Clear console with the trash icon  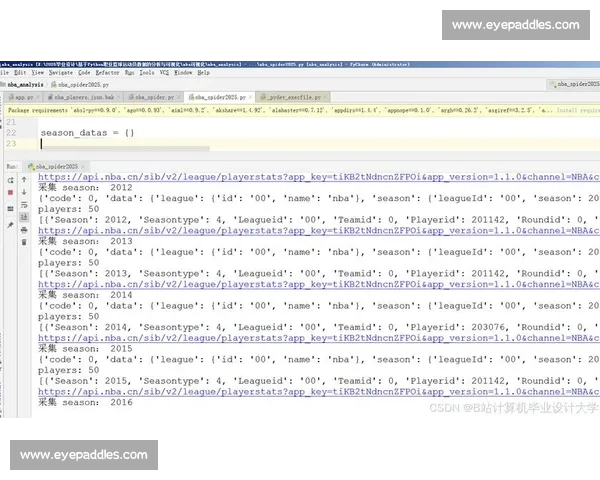[26, 239]
